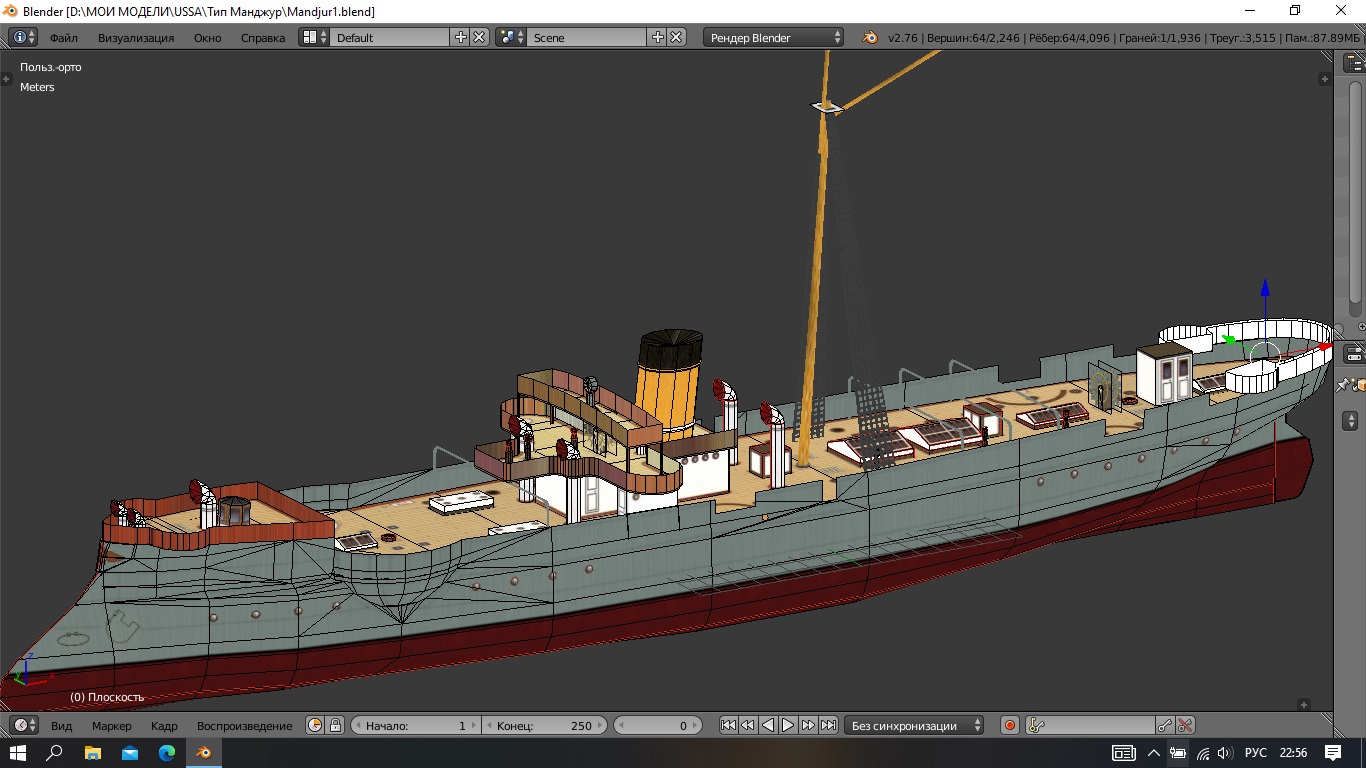Open the Без синхронизации sync dropdown
The width and height of the screenshot is (1366, 768).
[x=914, y=726]
